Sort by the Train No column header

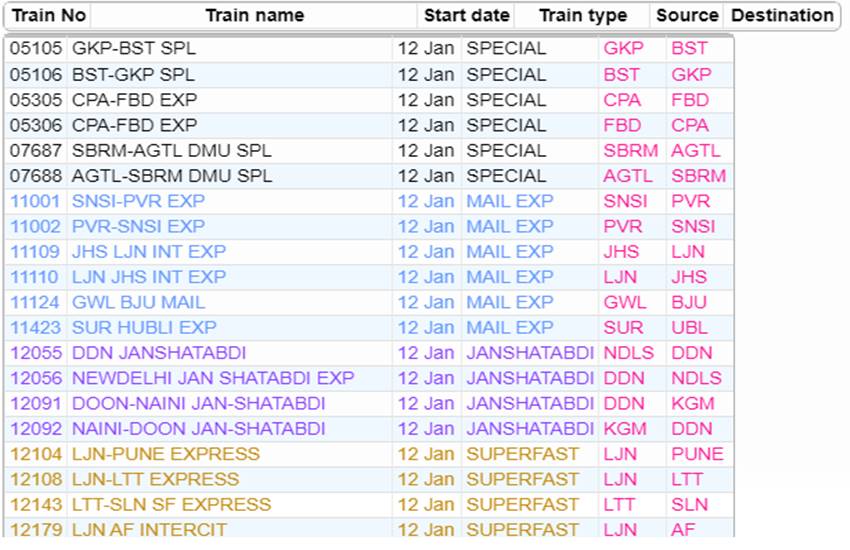click(47, 16)
